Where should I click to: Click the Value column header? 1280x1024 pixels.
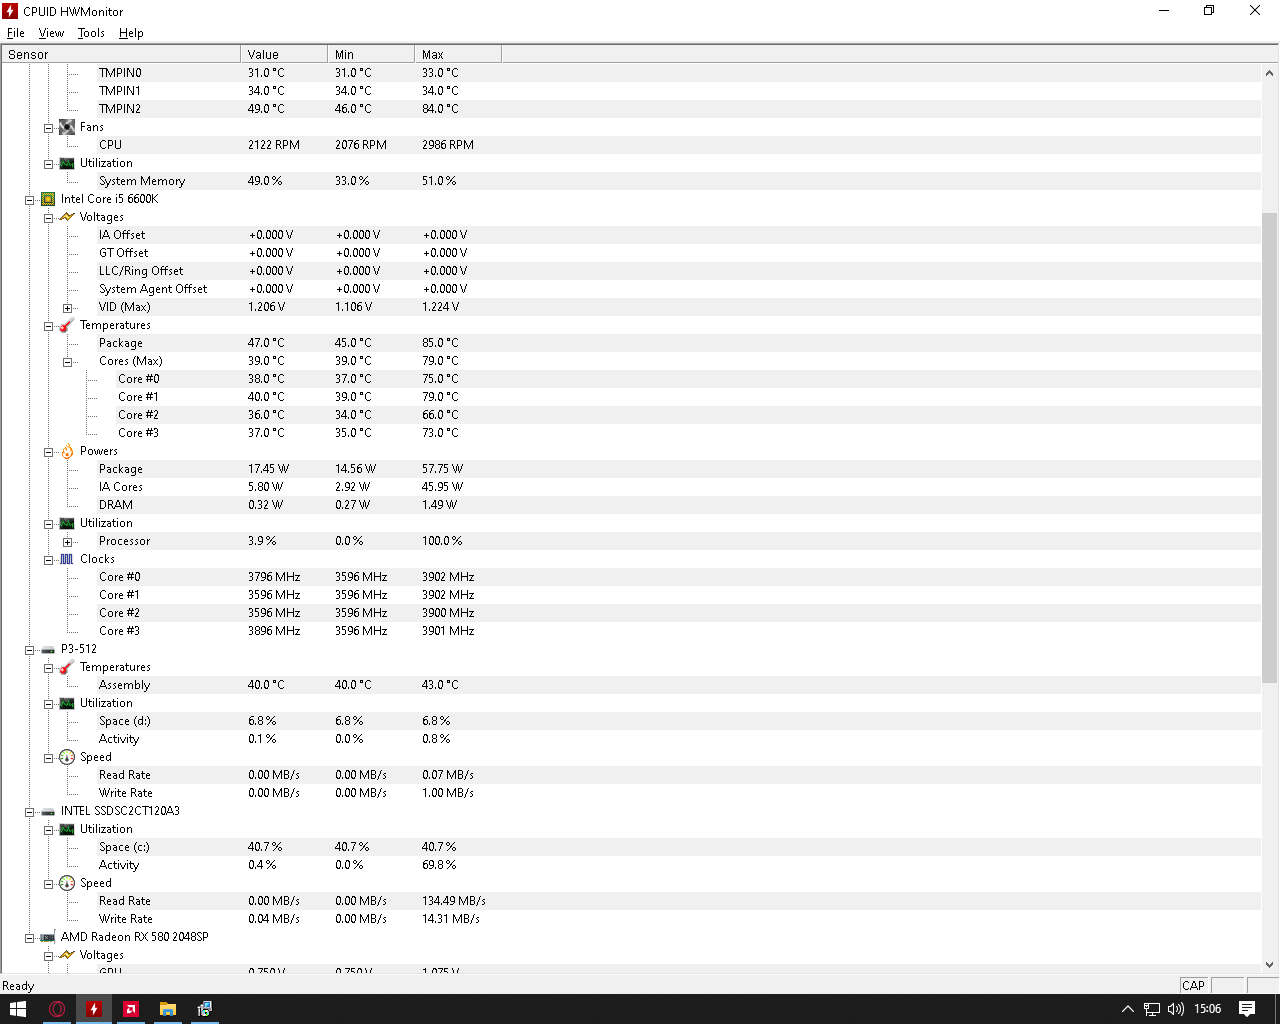(x=284, y=54)
